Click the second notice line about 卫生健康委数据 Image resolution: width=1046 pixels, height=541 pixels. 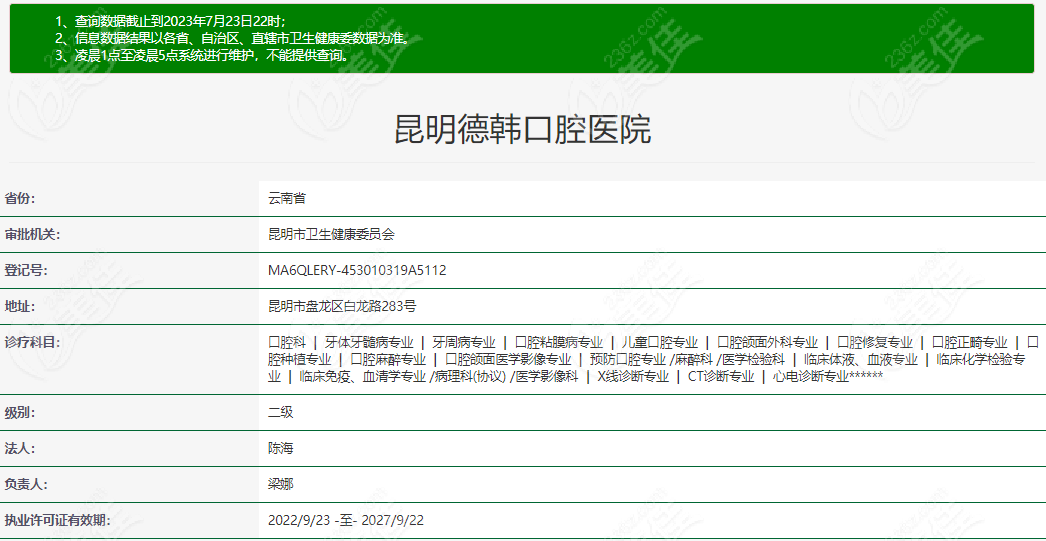coord(232,38)
